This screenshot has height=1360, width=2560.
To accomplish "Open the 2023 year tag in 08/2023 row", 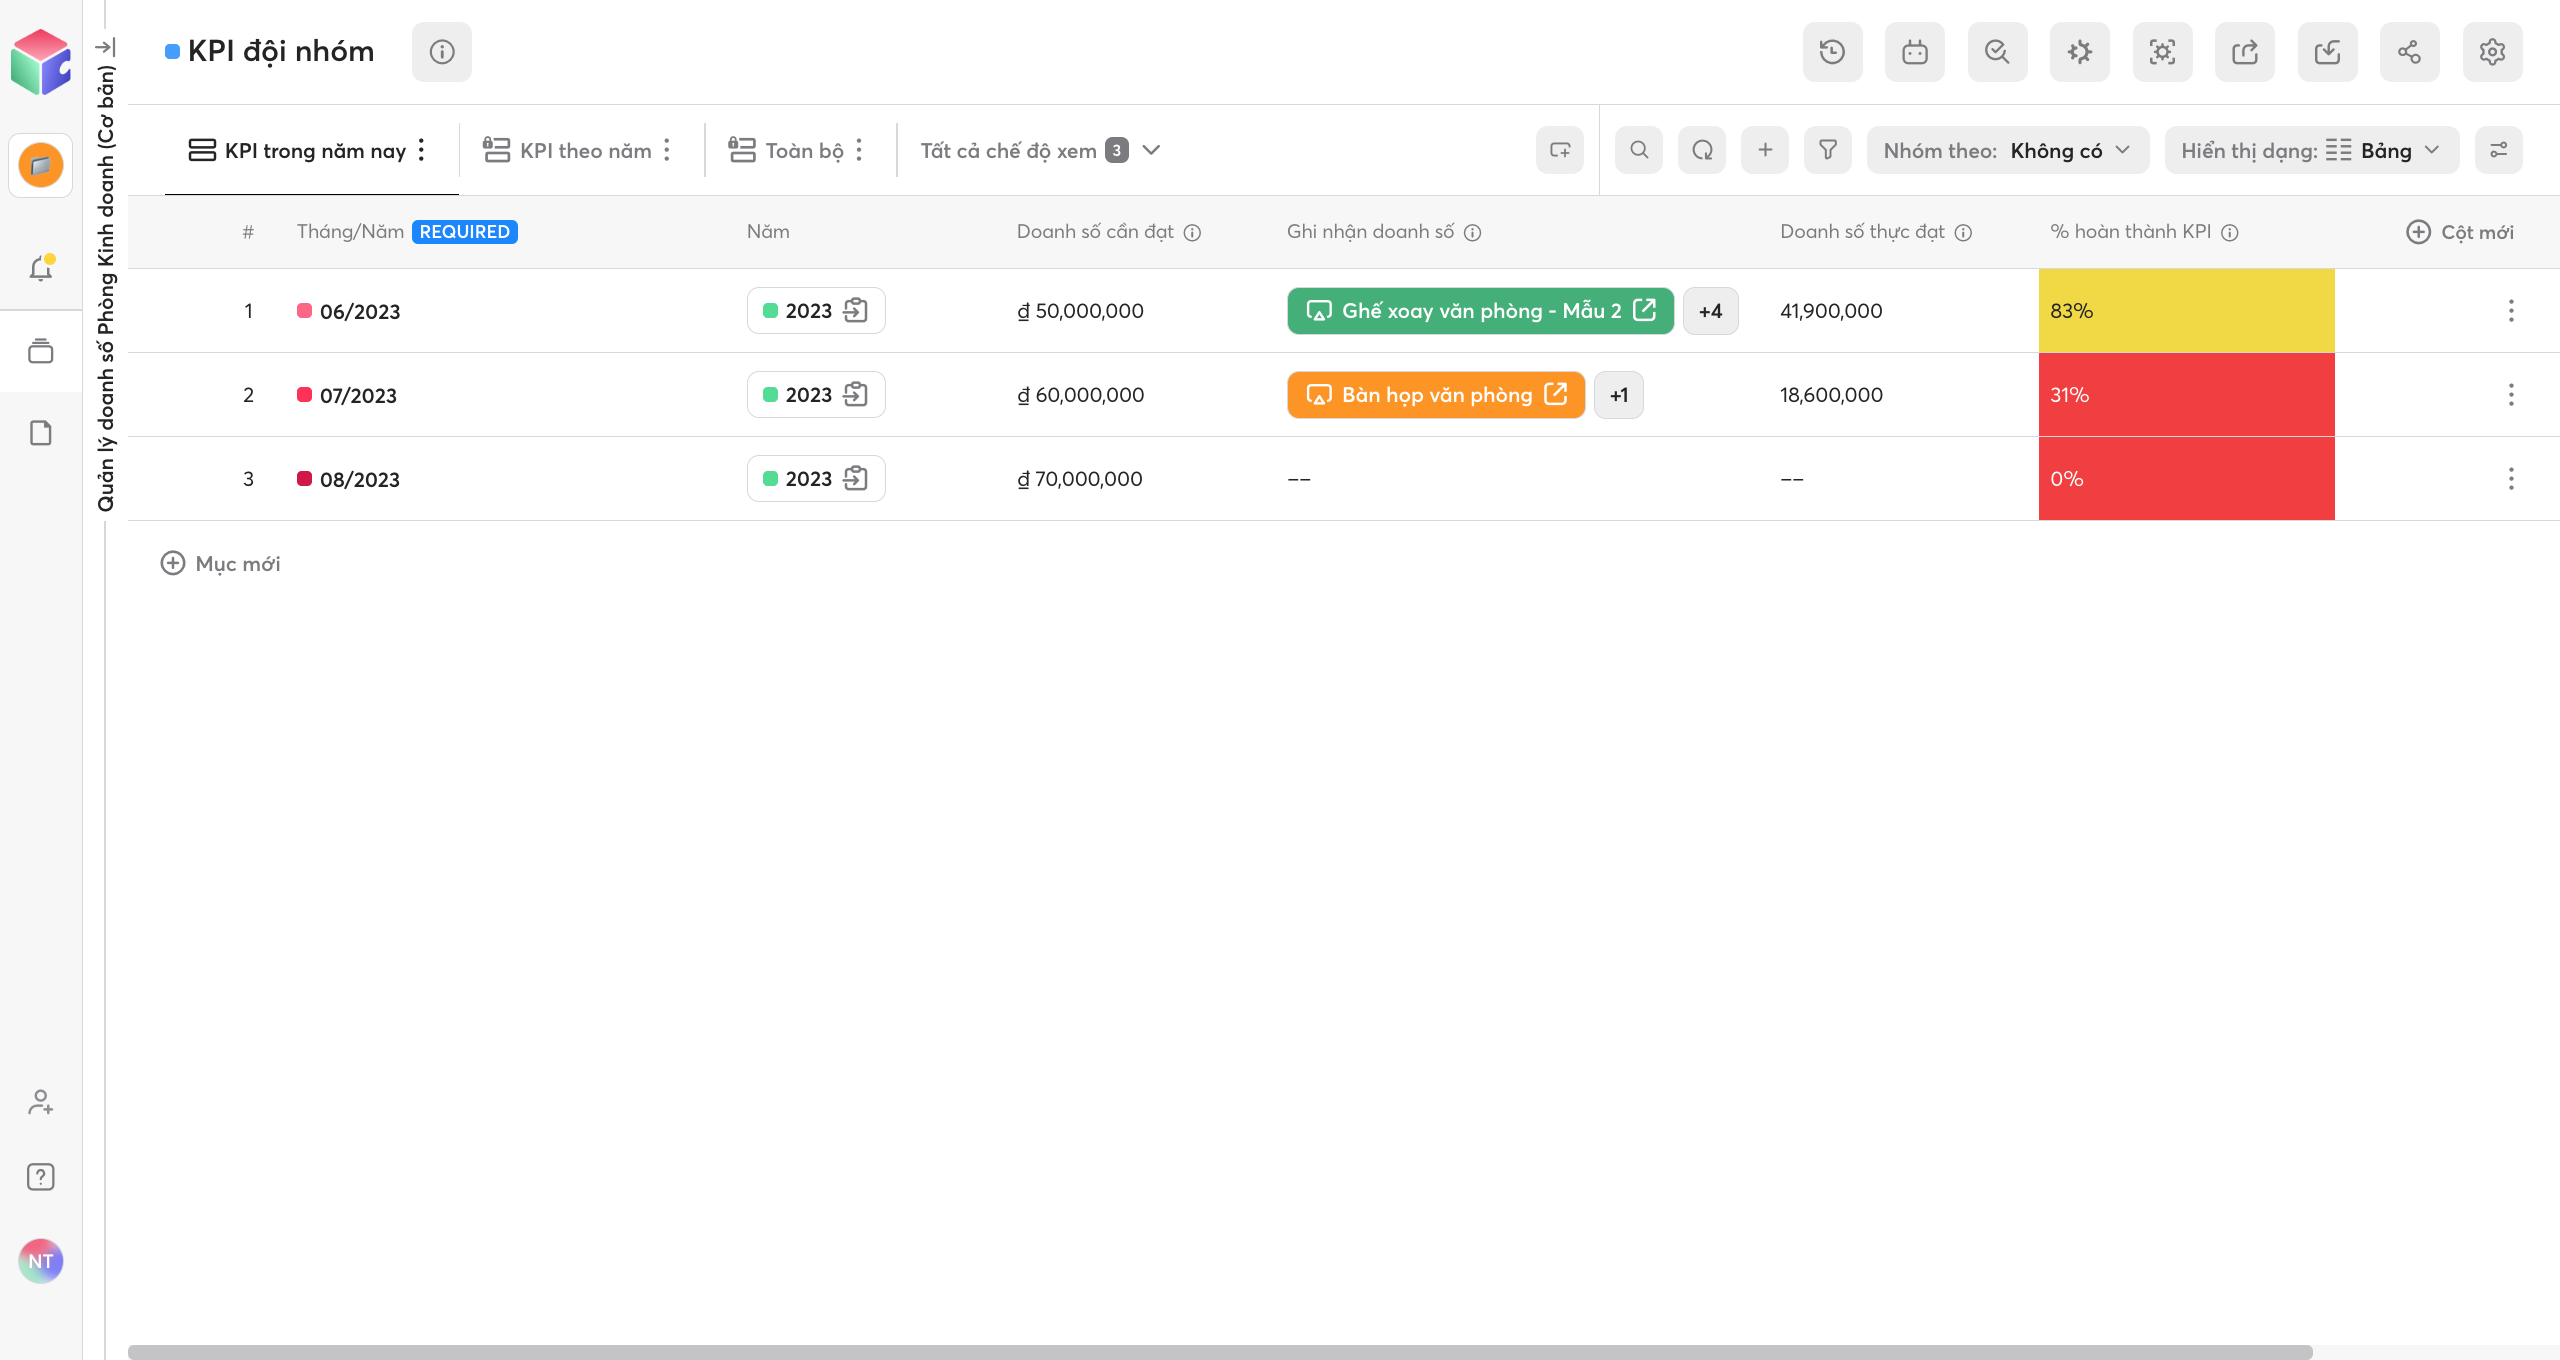I will click(x=816, y=479).
